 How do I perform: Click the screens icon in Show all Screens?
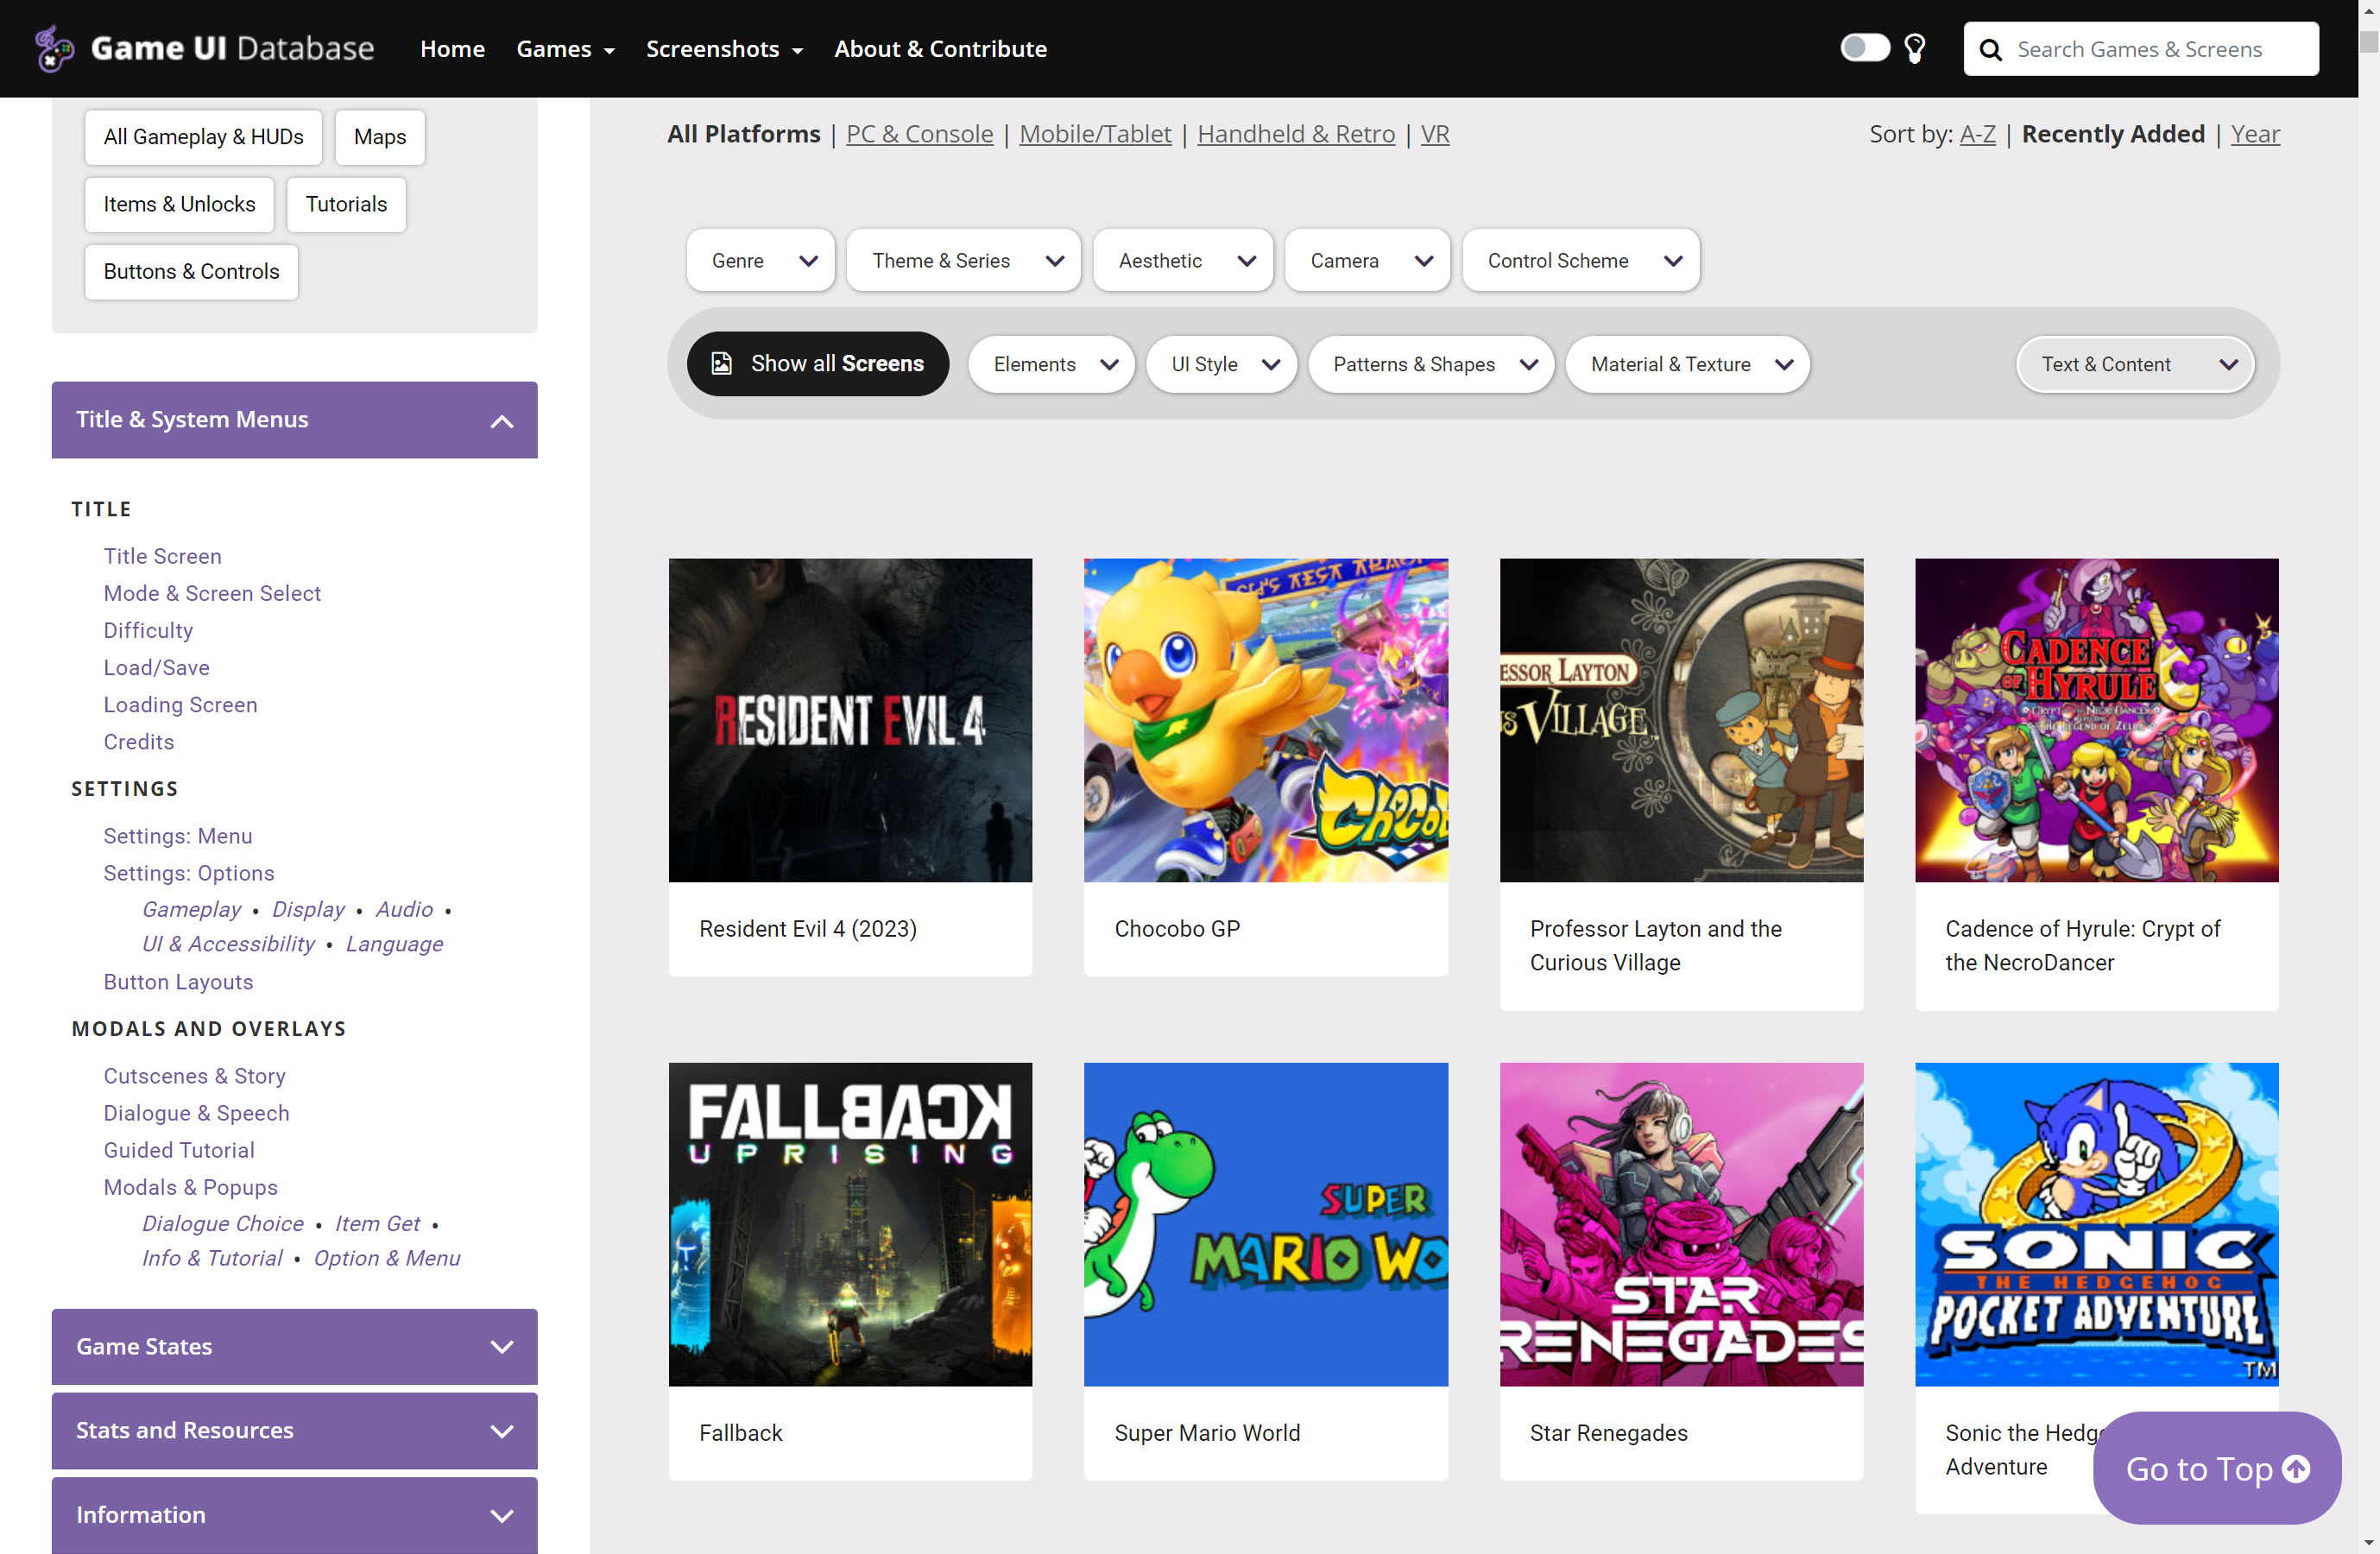point(721,364)
